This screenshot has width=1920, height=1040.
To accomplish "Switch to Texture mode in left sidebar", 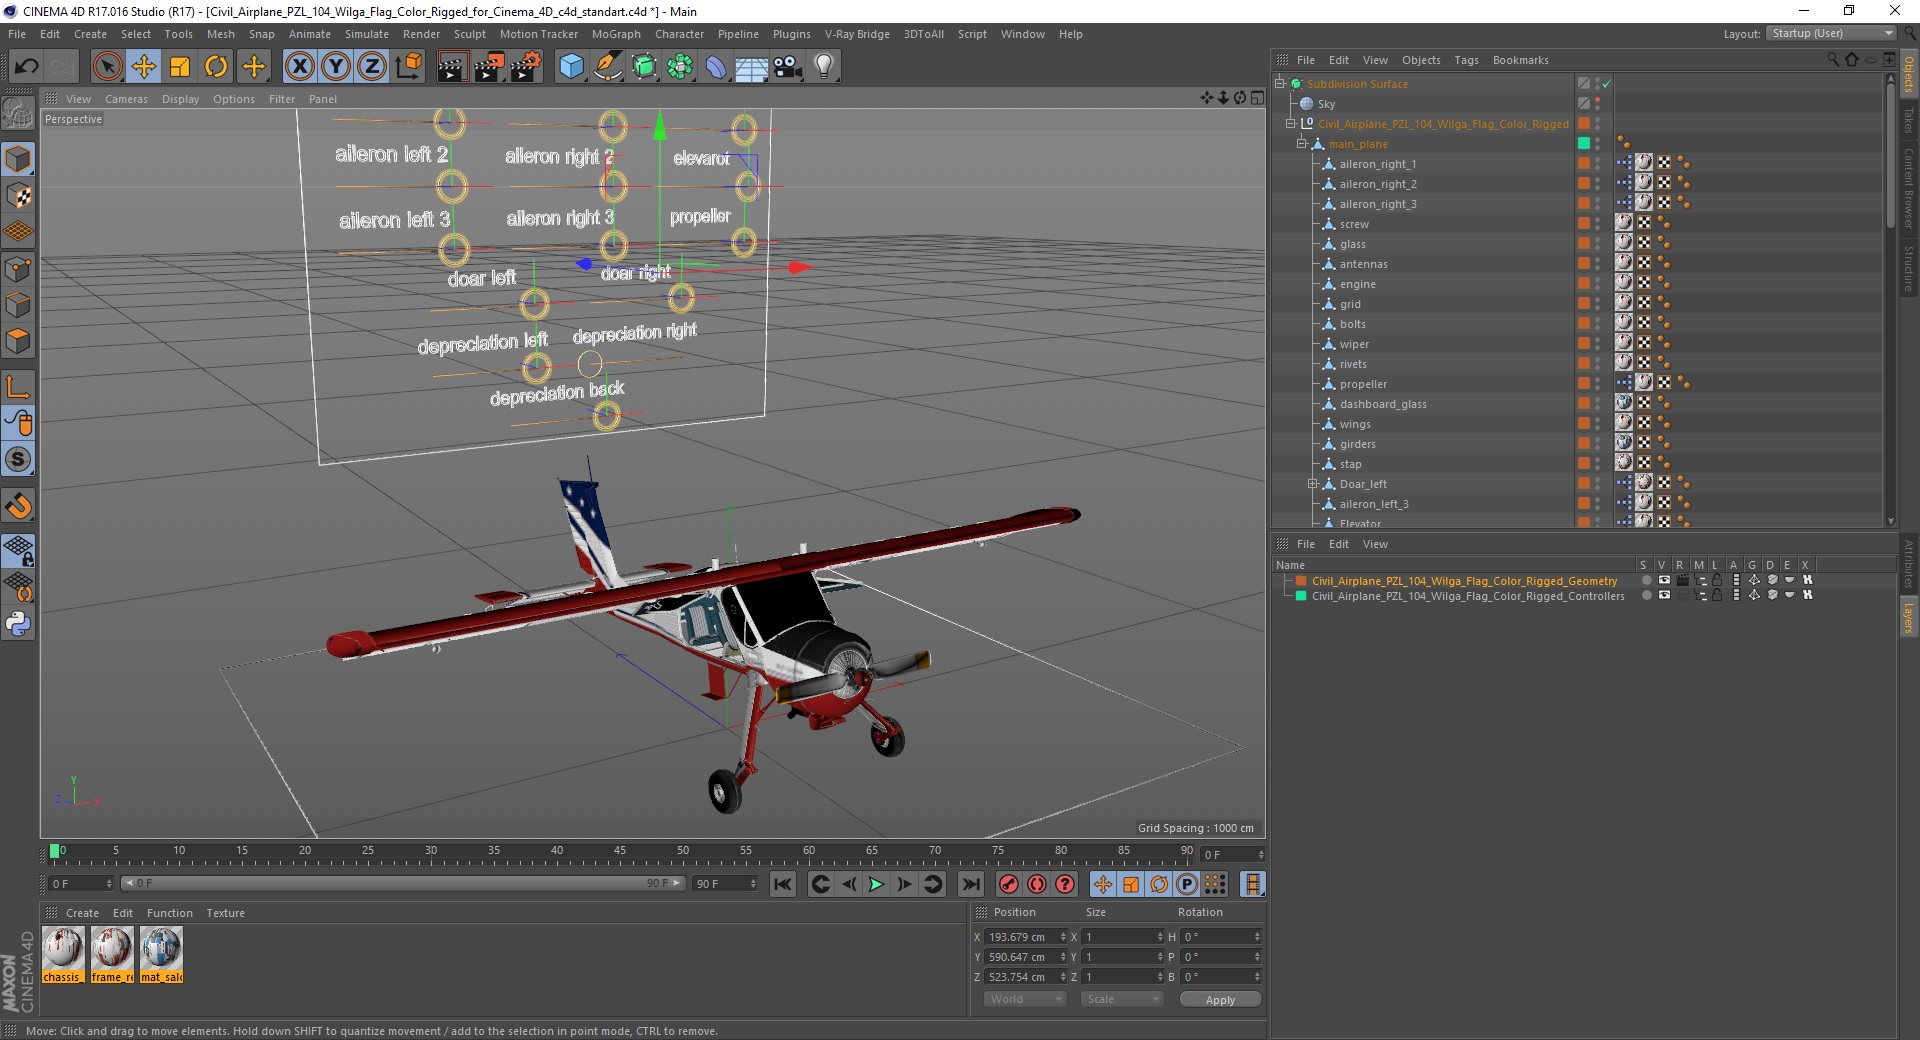I will [18, 195].
